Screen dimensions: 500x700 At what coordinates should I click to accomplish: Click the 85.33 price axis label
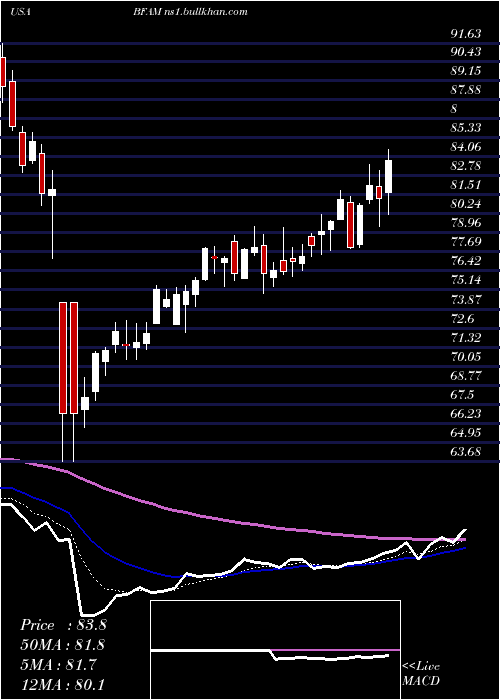pyautogui.click(x=466, y=128)
